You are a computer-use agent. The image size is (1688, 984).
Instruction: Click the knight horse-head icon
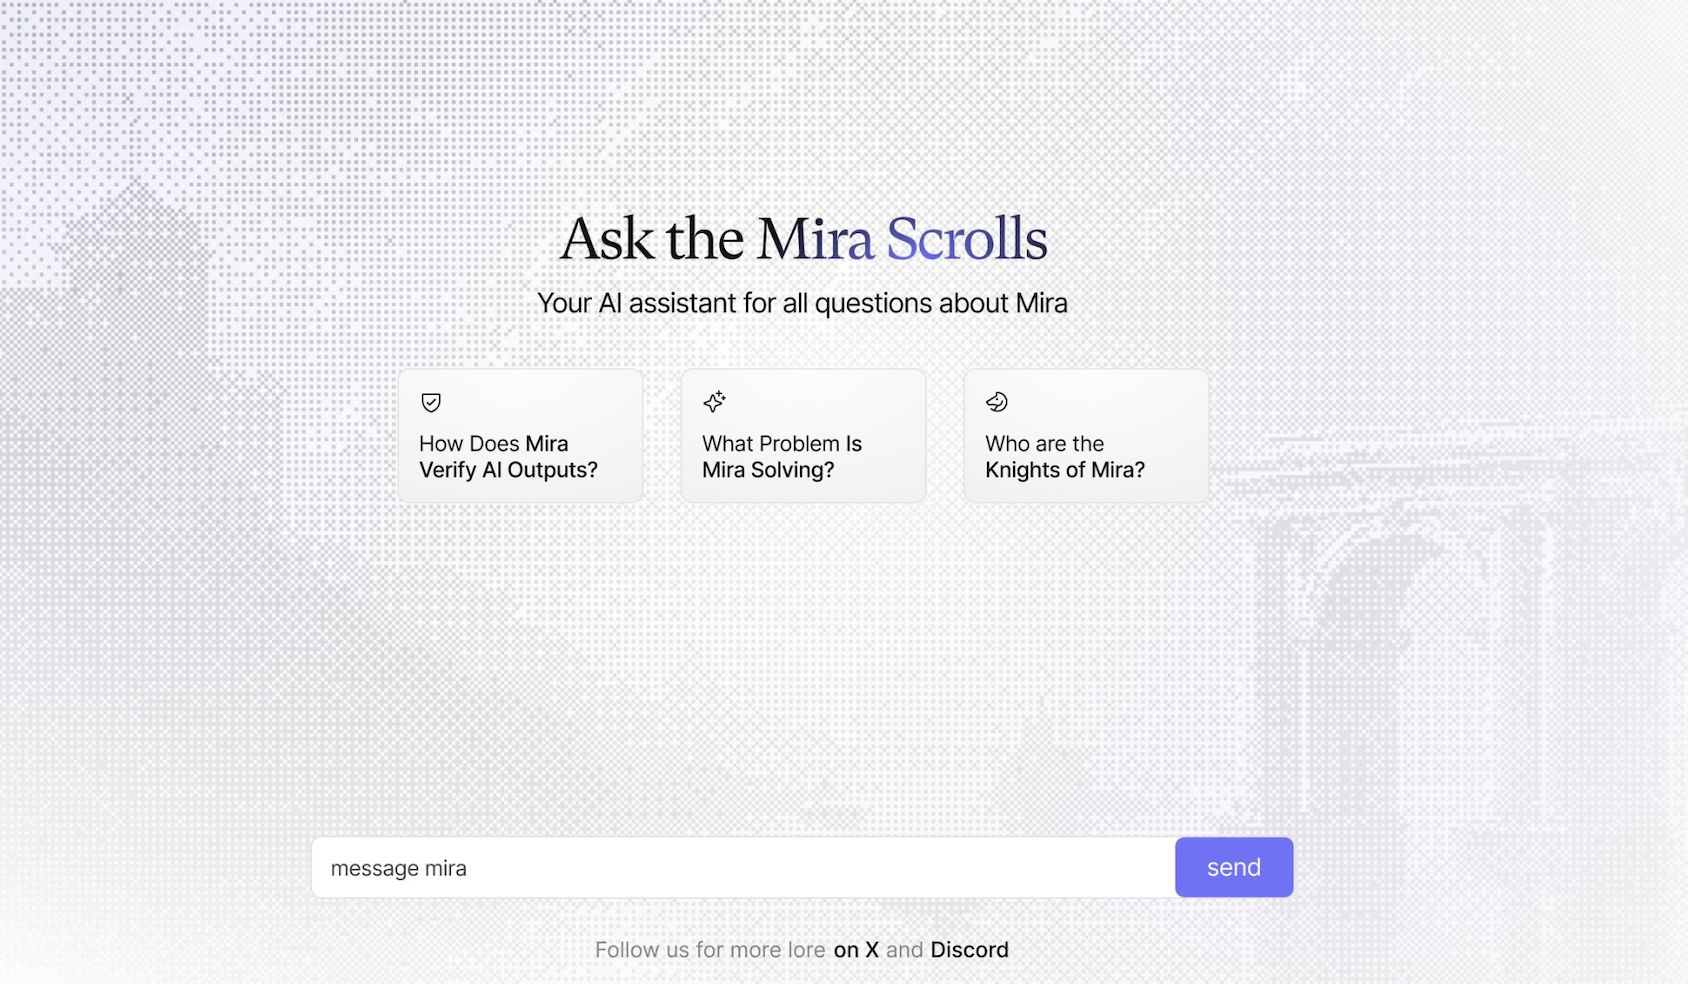pyautogui.click(x=997, y=402)
